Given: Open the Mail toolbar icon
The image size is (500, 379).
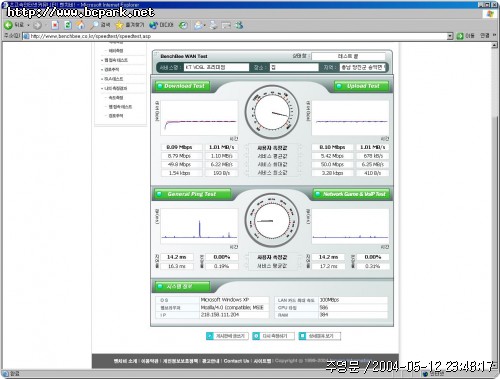Looking at the screenshot, I should pyautogui.click(x=198, y=25).
